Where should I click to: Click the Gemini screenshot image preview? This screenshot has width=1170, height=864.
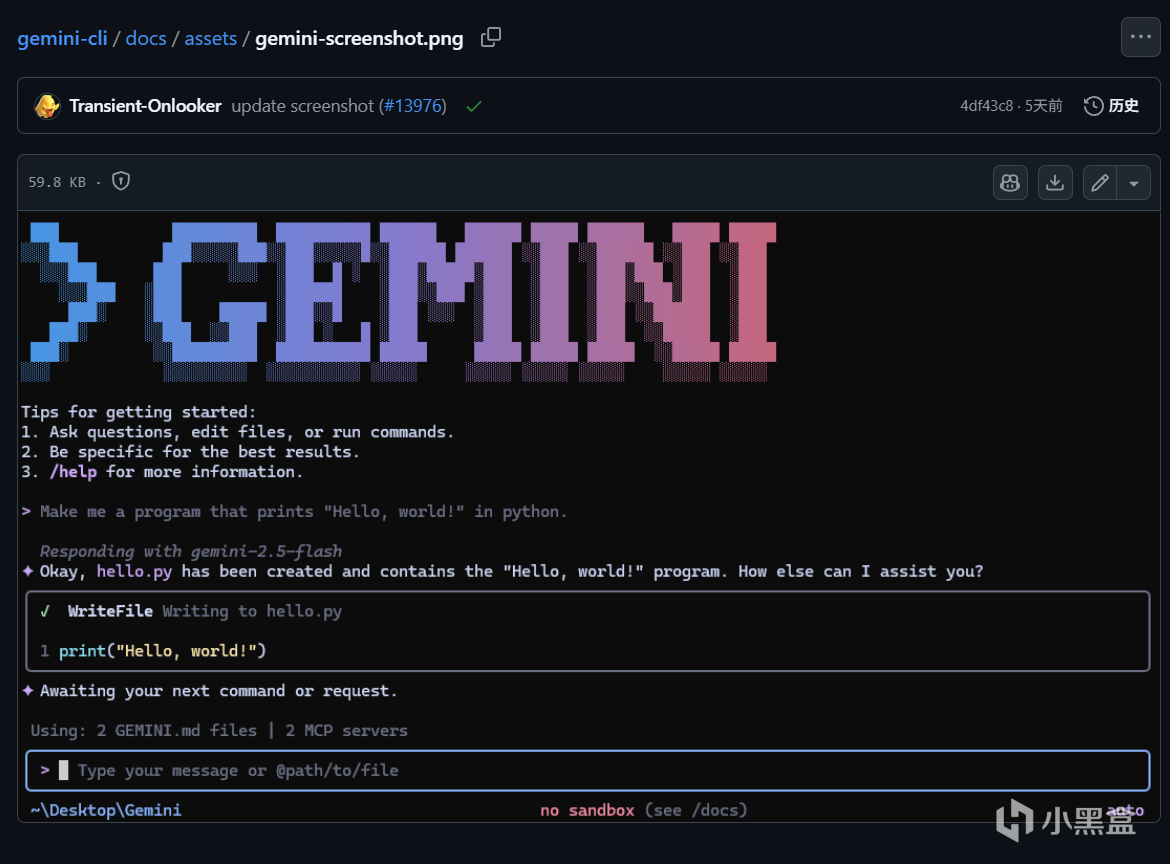[x=589, y=516]
